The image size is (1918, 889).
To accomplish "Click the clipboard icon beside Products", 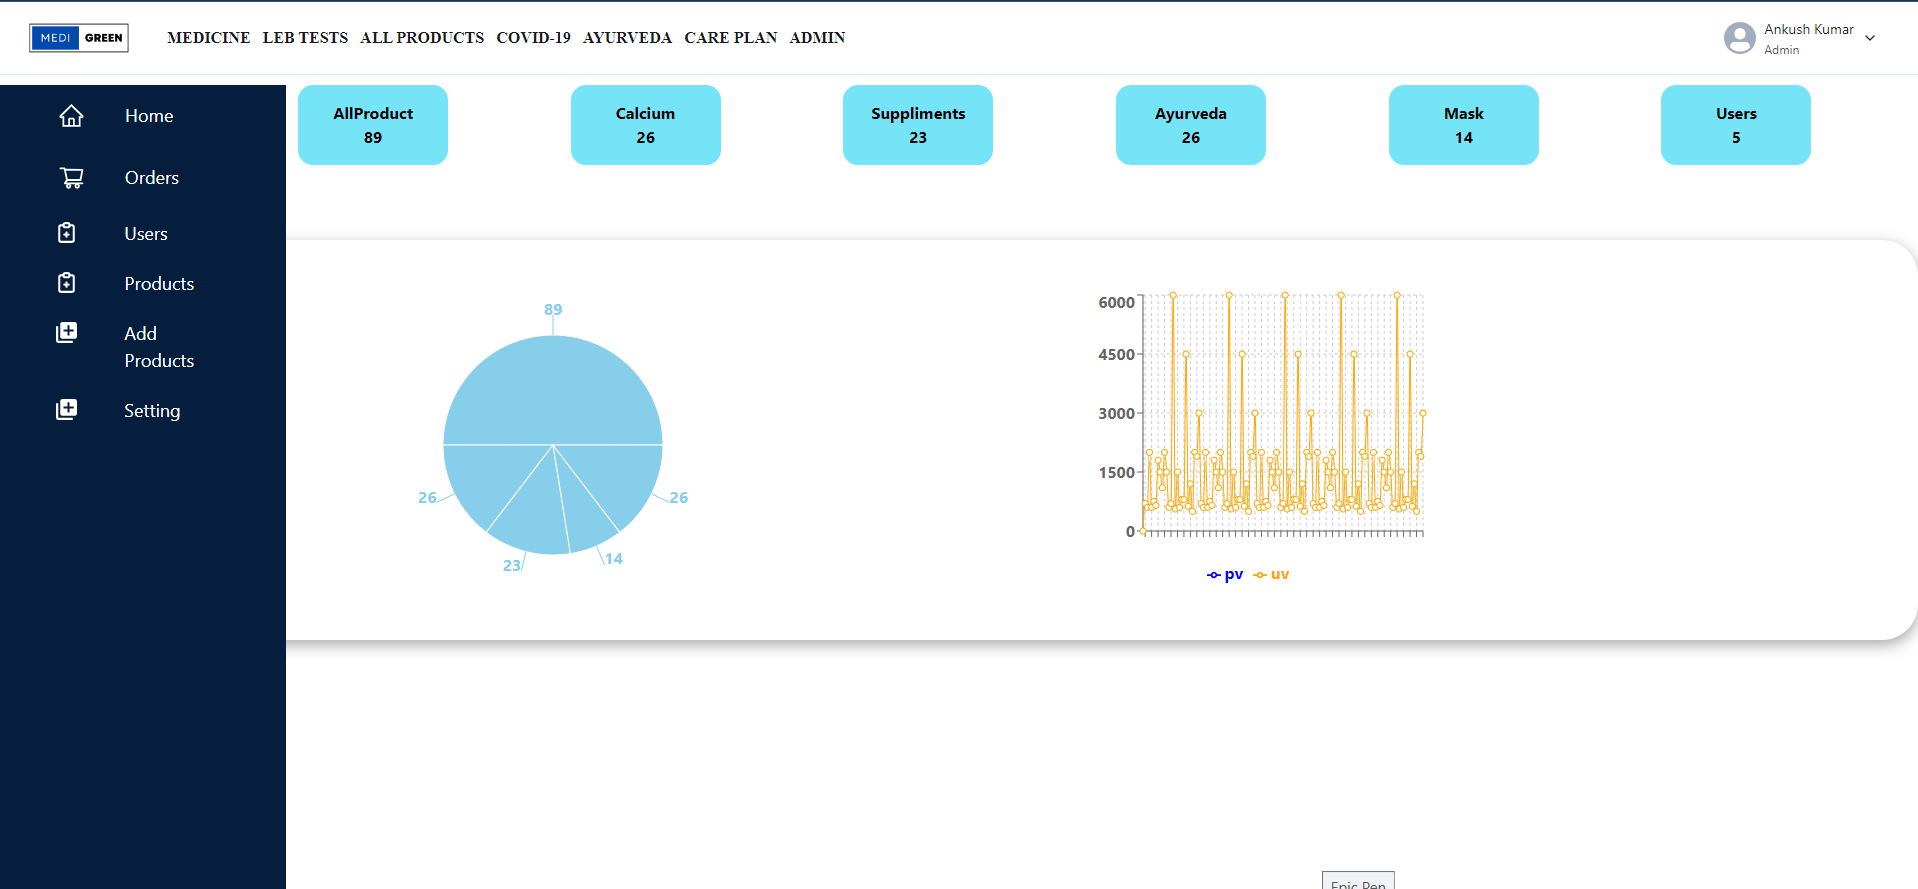I will point(67,283).
